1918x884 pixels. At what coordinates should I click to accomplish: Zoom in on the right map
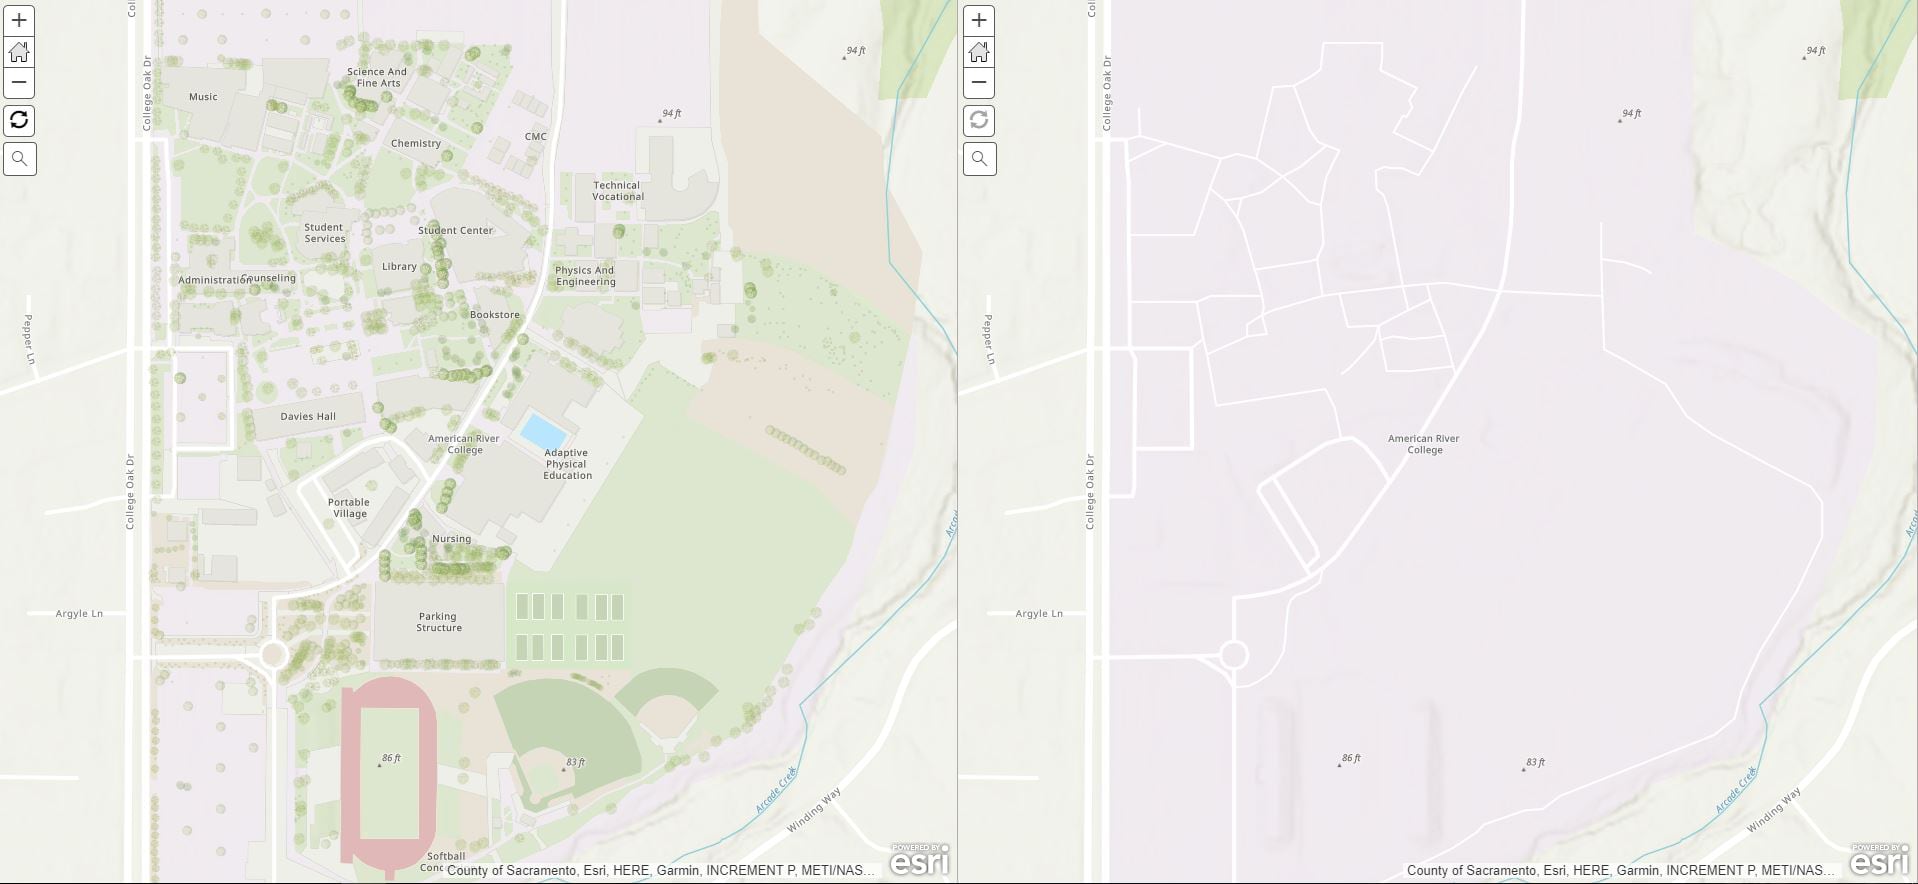coord(979,20)
